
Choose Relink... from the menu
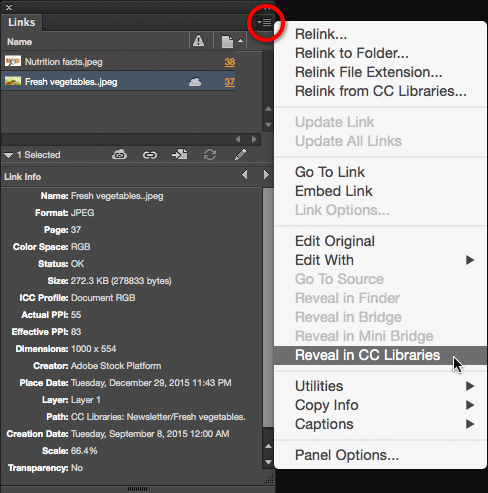coord(380,34)
